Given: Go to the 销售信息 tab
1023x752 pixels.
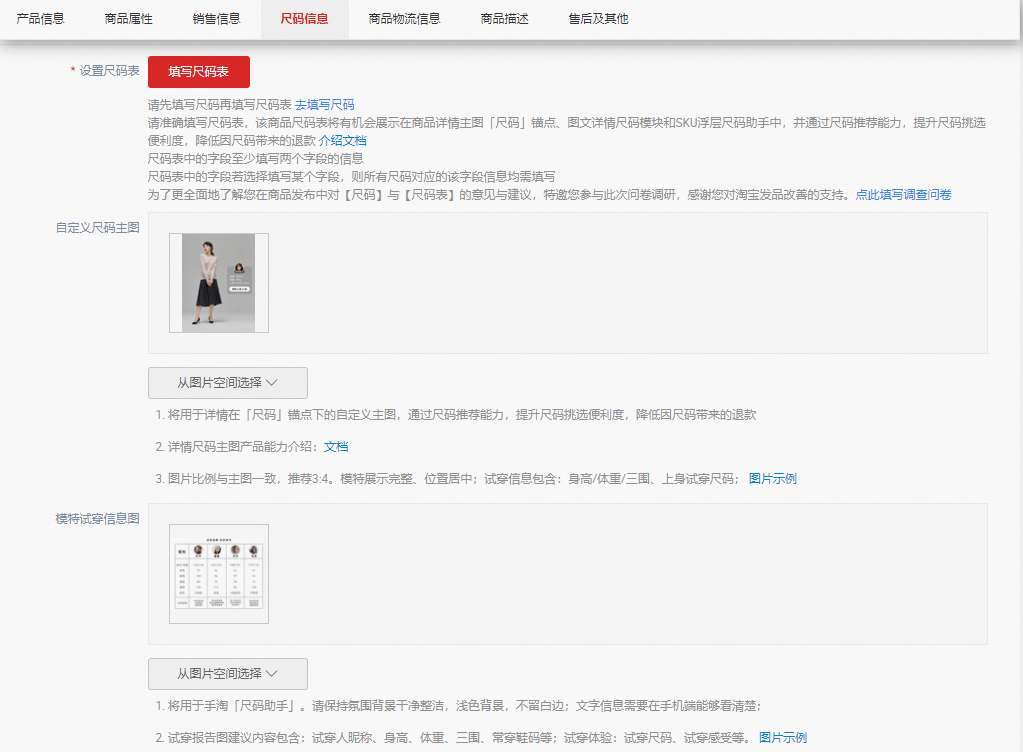Looking at the screenshot, I should [x=217, y=19].
